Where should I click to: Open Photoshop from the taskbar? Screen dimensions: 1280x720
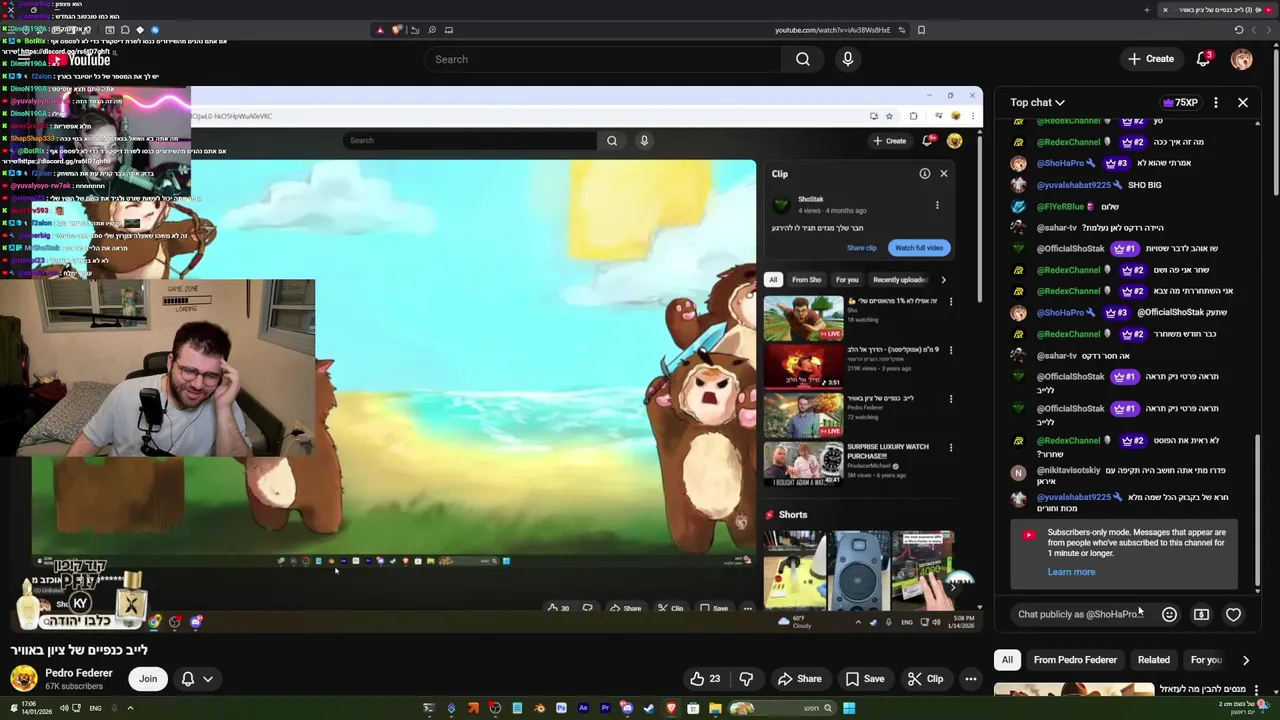click(561, 708)
